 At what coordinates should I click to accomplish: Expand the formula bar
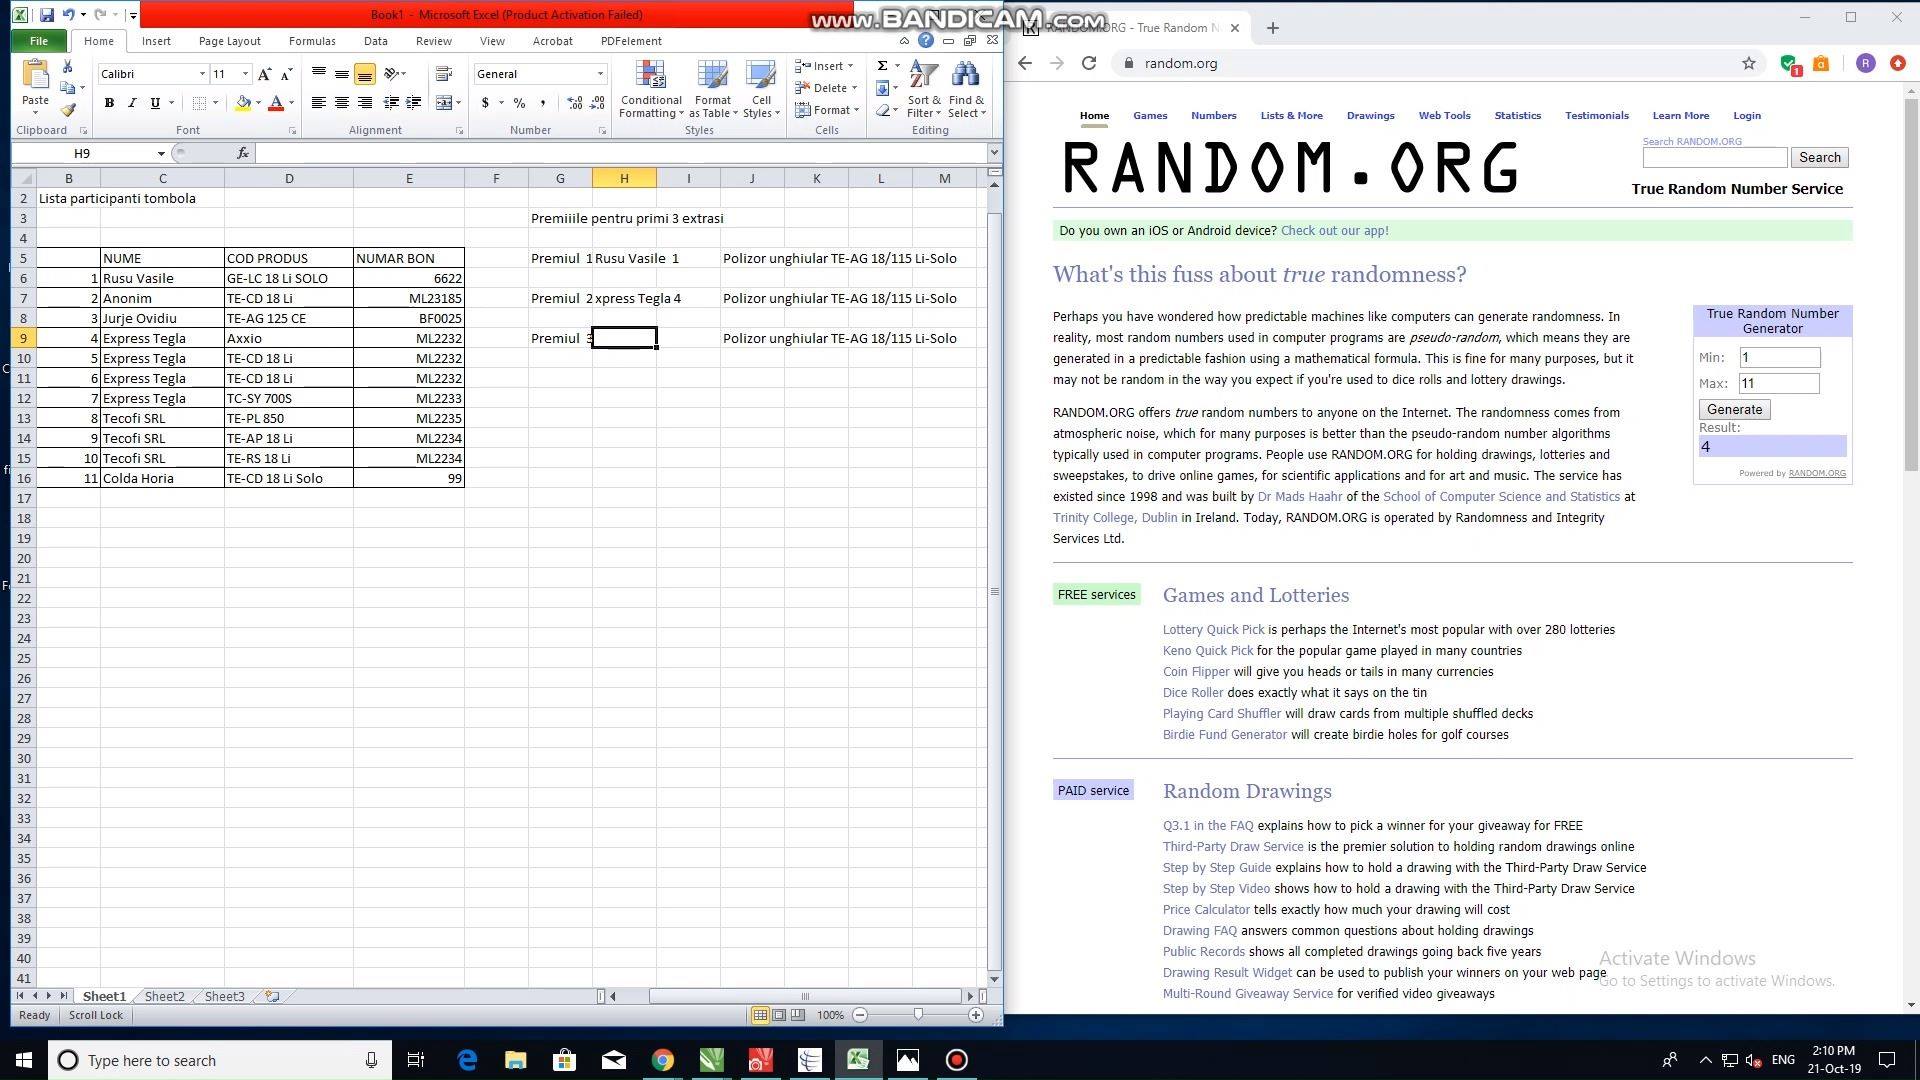coord(994,153)
